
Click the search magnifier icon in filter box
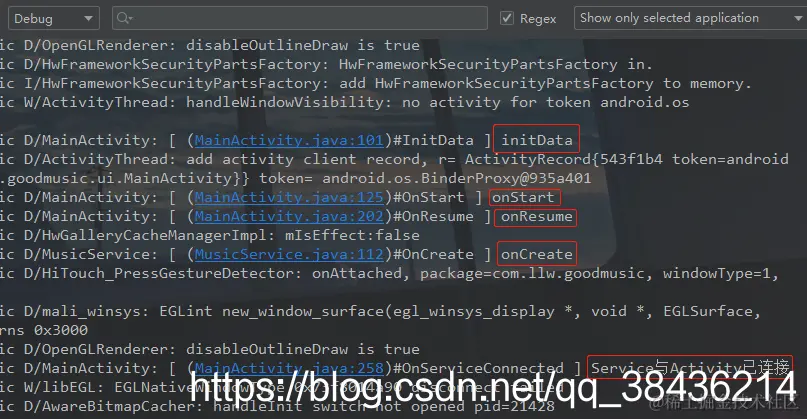(x=124, y=19)
